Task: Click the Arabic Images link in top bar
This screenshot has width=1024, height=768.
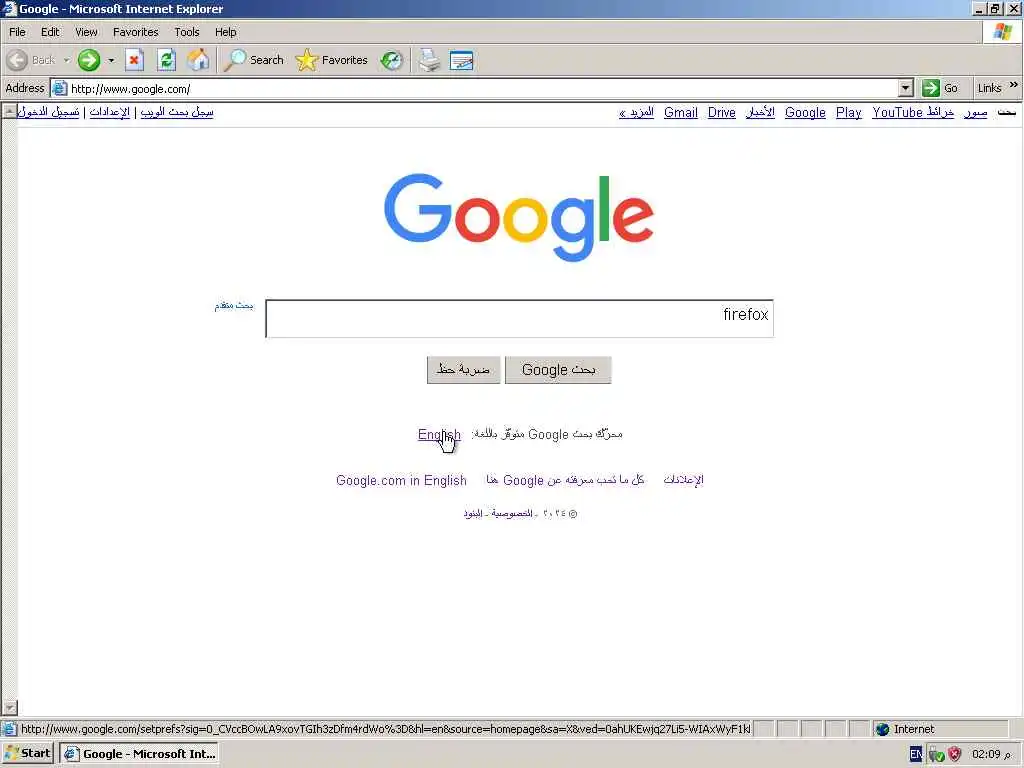Action: 975,112
